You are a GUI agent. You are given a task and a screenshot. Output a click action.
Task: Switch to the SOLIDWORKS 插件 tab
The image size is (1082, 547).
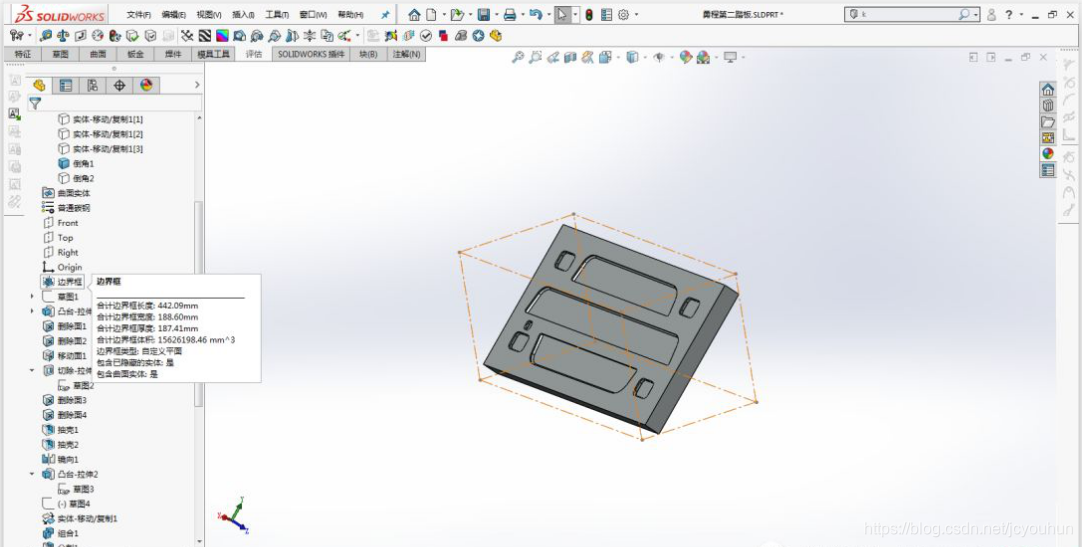311,54
